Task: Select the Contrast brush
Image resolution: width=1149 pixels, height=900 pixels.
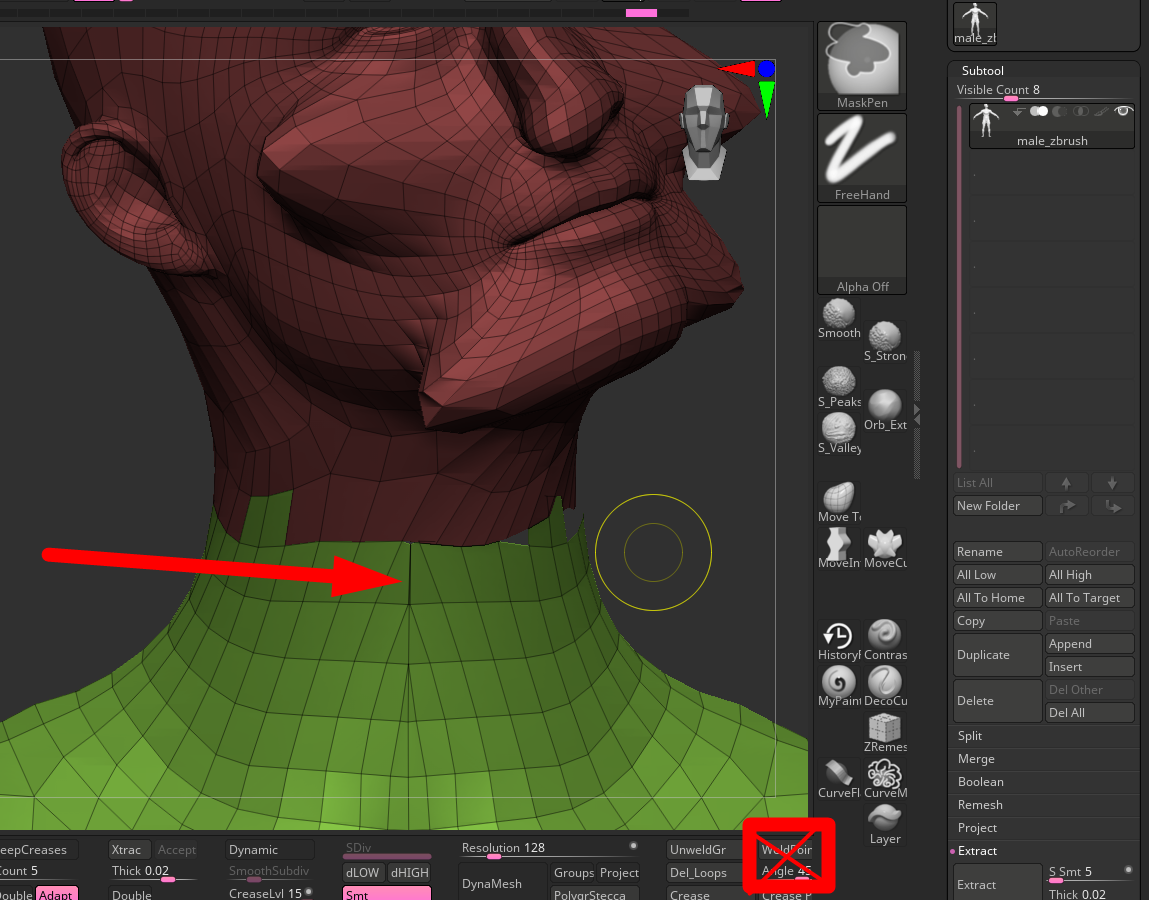Action: pyautogui.click(x=884, y=641)
